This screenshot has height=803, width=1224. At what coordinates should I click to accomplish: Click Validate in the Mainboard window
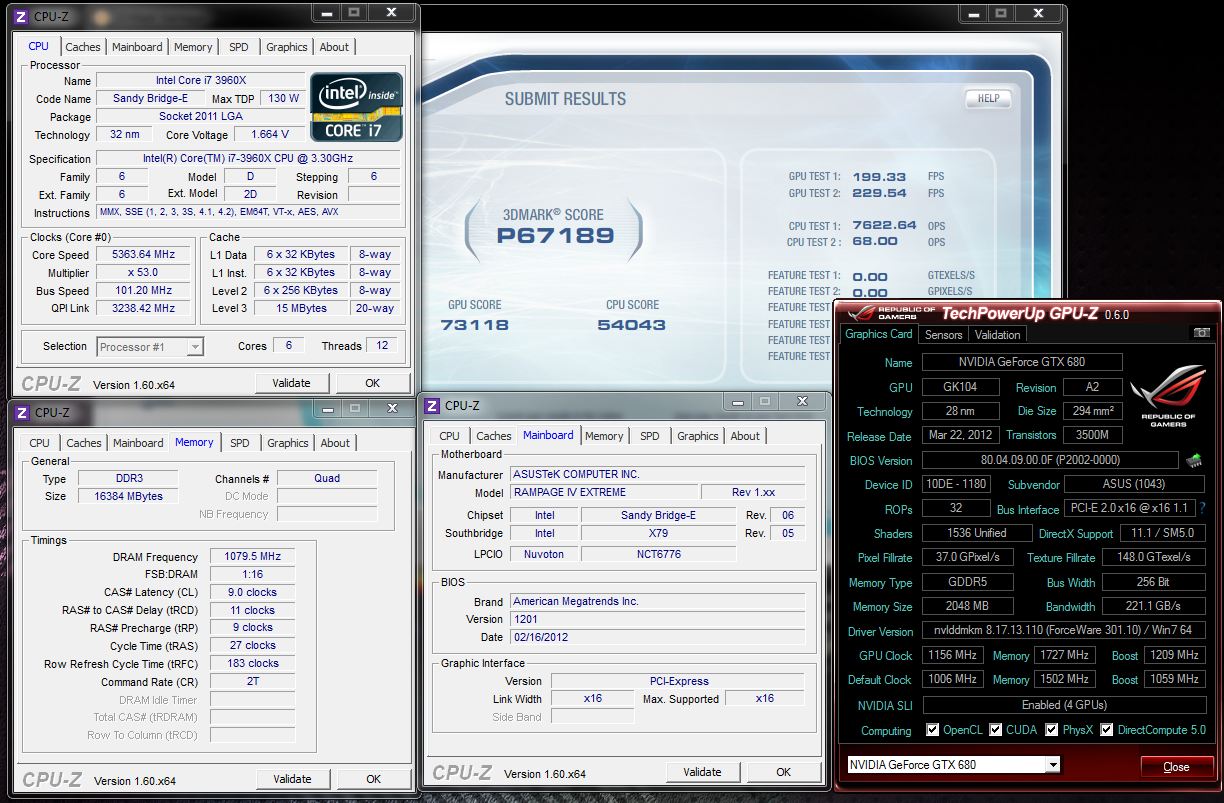(x=702, y=772)
